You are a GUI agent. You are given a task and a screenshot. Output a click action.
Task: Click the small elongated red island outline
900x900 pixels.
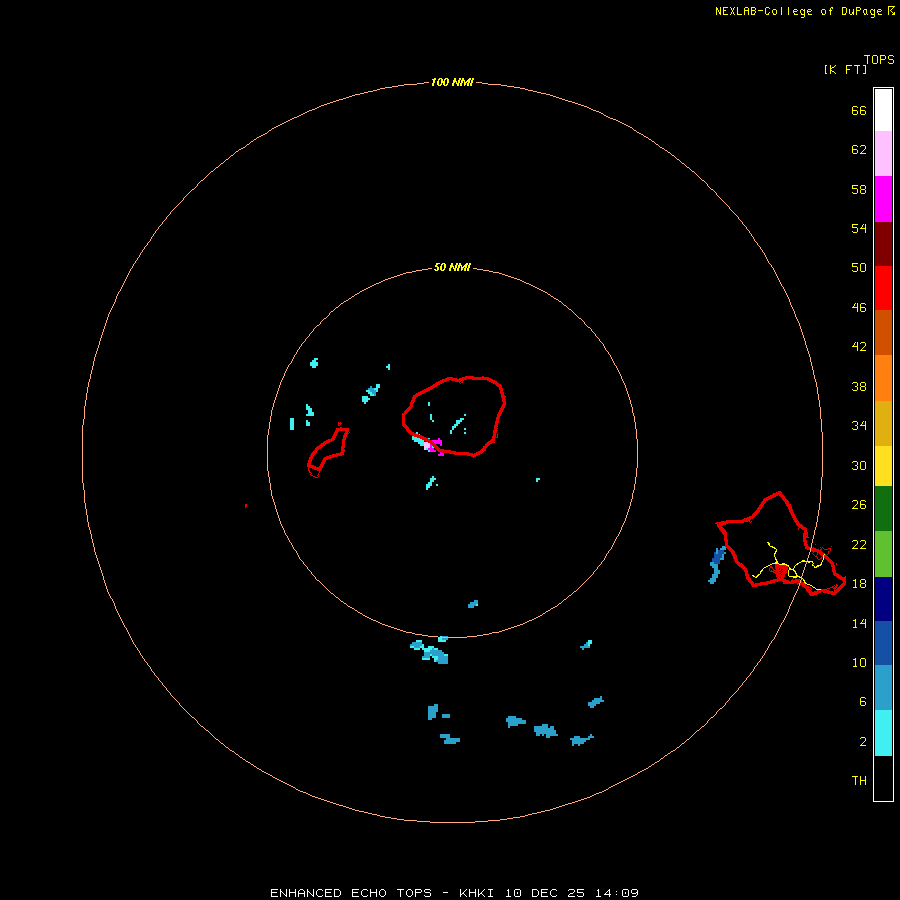click(x=328, y=451)
